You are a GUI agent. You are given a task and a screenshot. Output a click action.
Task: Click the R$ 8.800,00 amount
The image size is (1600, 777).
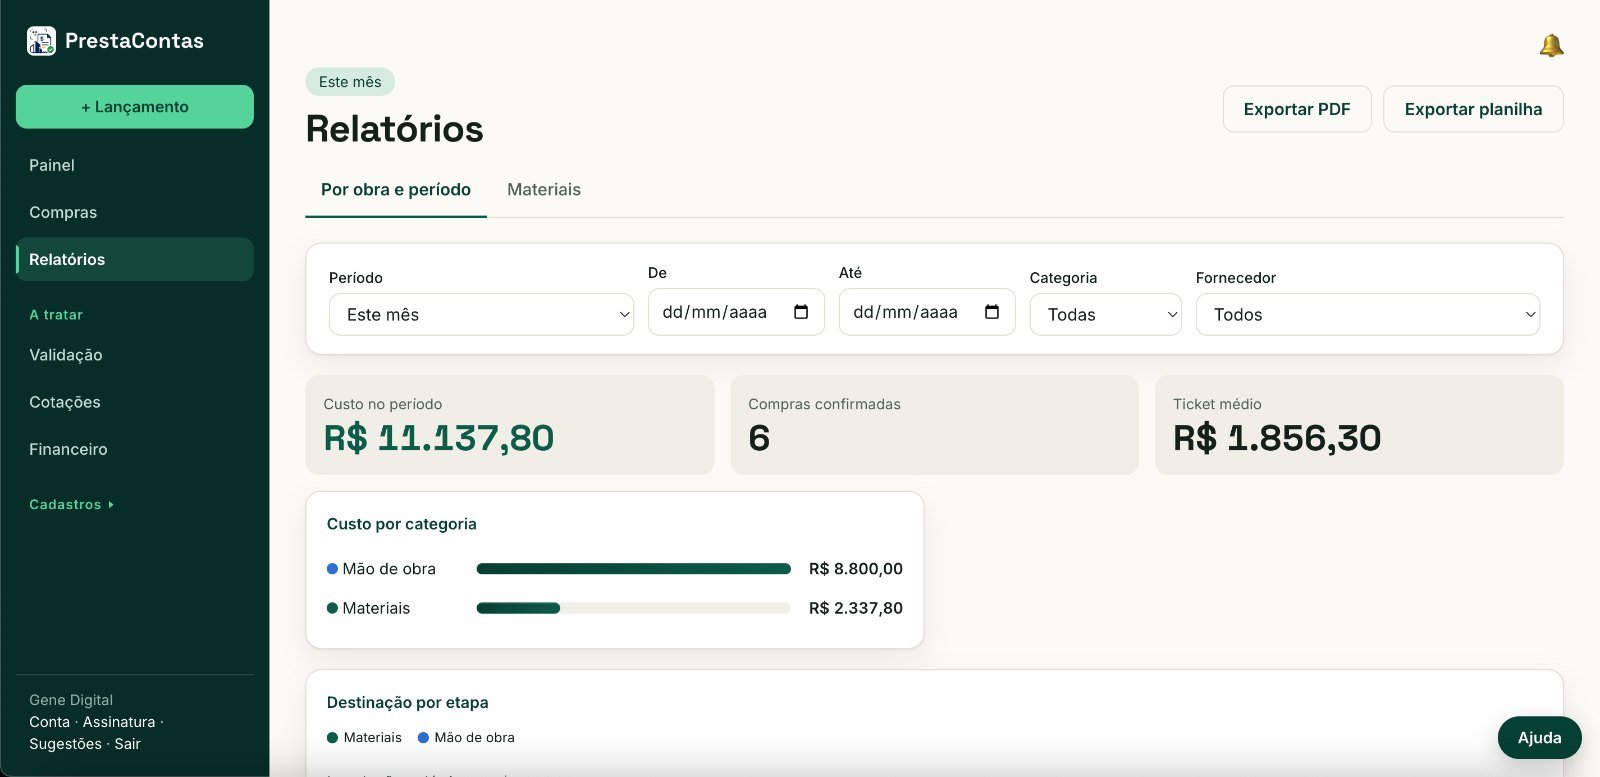[856, 569]
